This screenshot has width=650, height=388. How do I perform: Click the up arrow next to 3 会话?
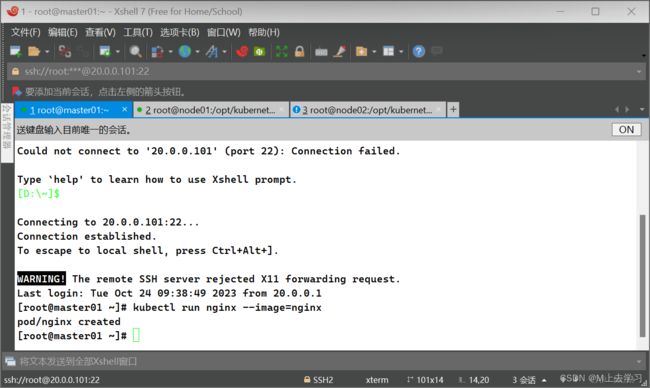coord(544,380)
